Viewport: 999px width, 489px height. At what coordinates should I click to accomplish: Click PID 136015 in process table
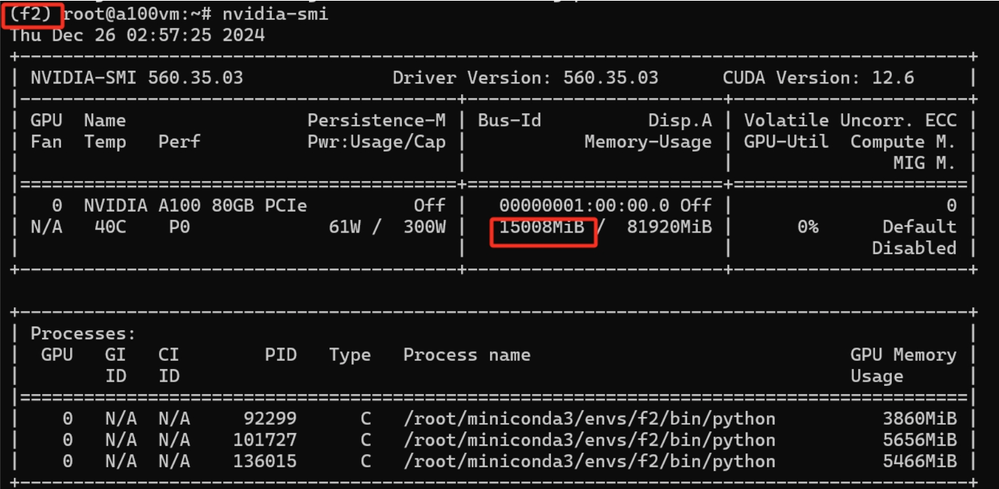[x=265, y=461]
